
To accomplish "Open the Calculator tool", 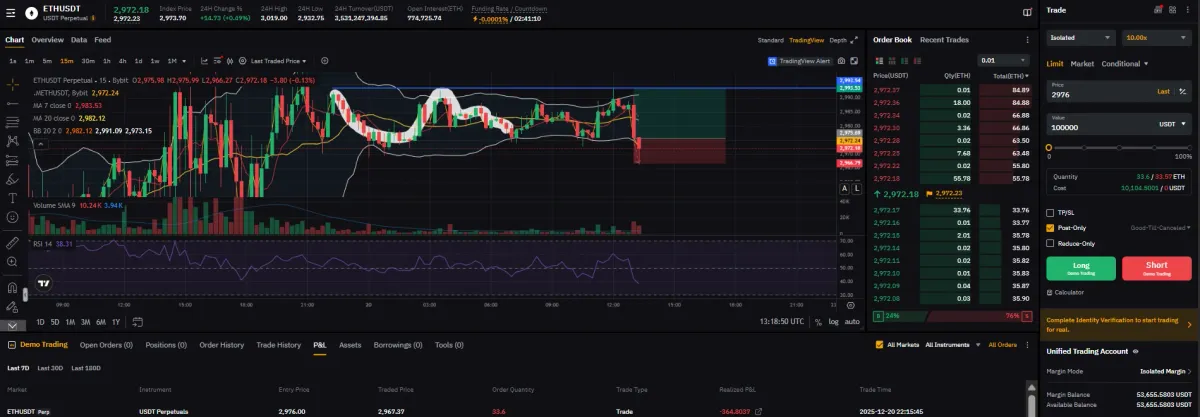I will pos(1065,292).
